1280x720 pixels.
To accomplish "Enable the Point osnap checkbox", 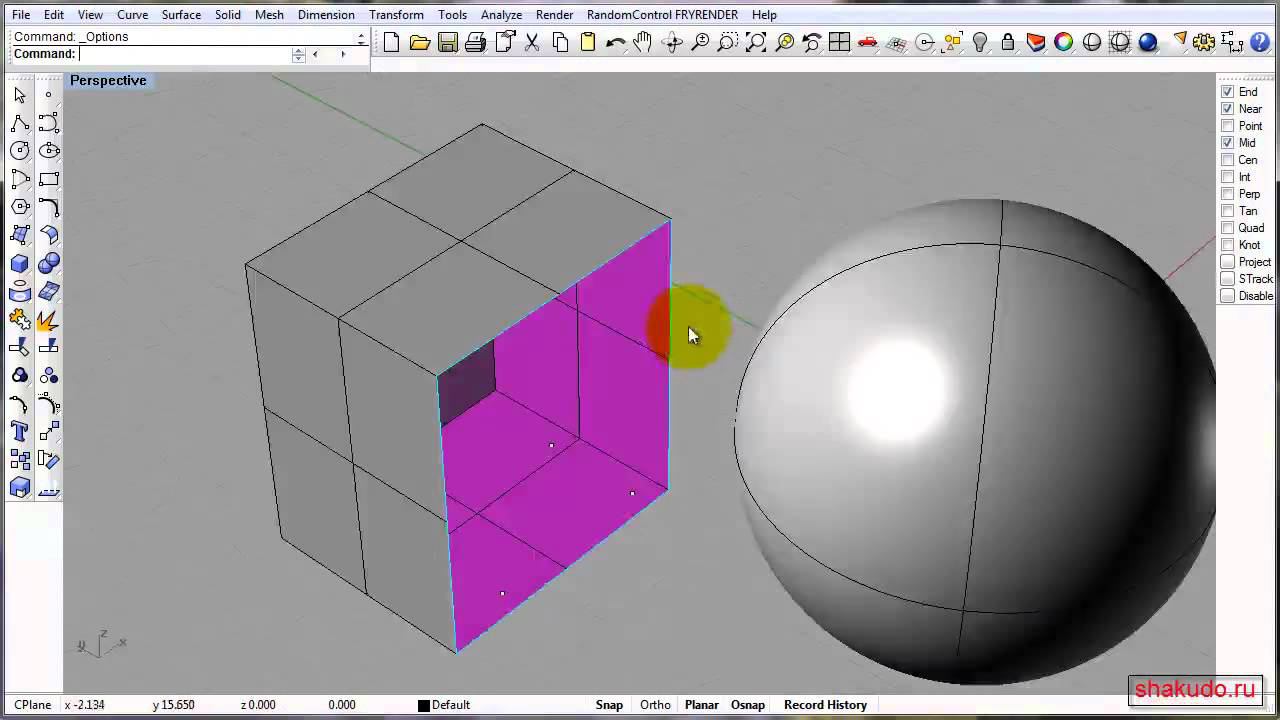I will [x=1228, y=126].
